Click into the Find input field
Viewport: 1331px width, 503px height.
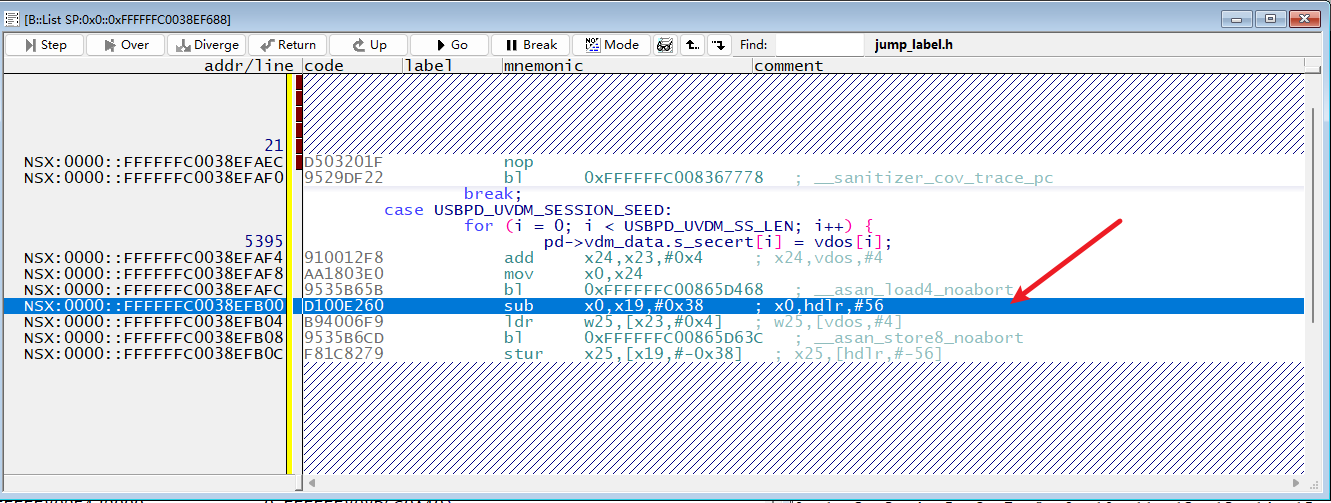click(x=819, y=45)
